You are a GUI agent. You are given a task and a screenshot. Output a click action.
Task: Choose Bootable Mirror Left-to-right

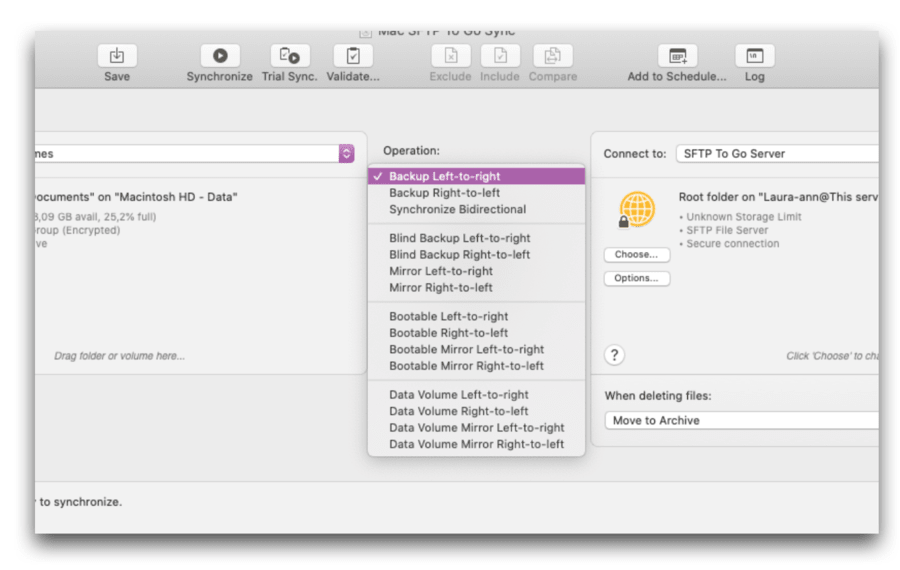(x=476, y=350)
